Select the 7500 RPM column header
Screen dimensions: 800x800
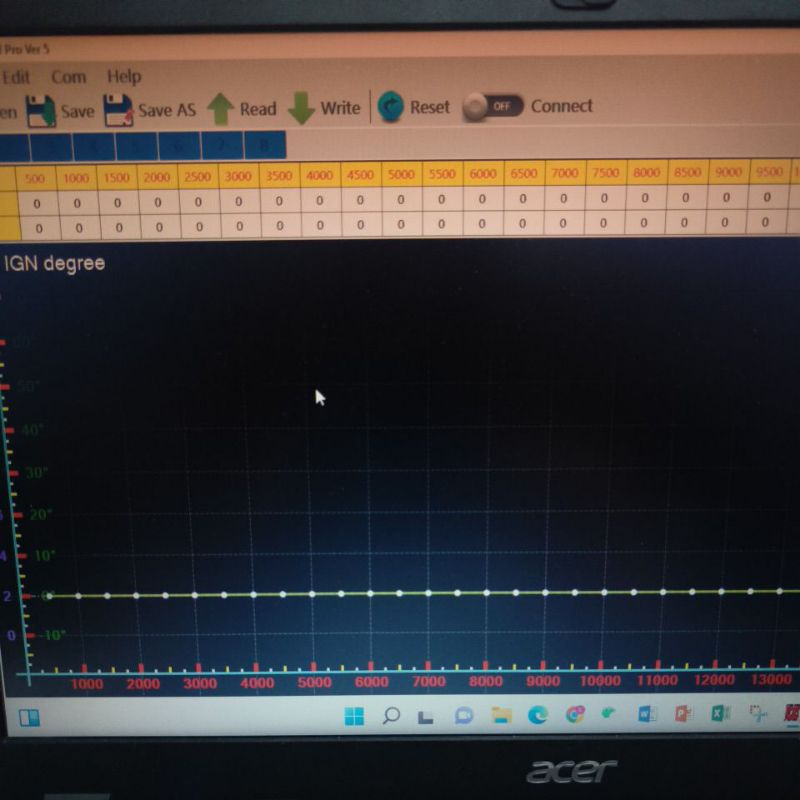606,172
